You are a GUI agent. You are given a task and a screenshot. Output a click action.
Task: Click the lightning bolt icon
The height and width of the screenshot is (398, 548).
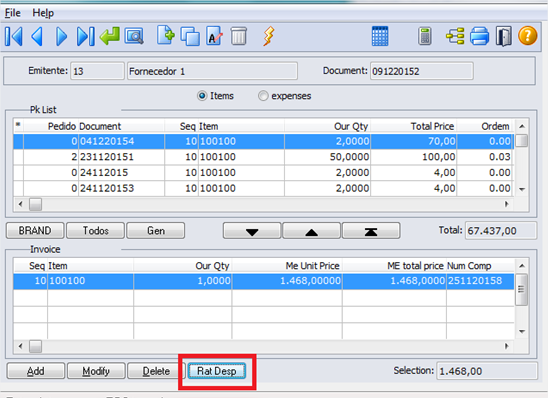click(268, 36)
